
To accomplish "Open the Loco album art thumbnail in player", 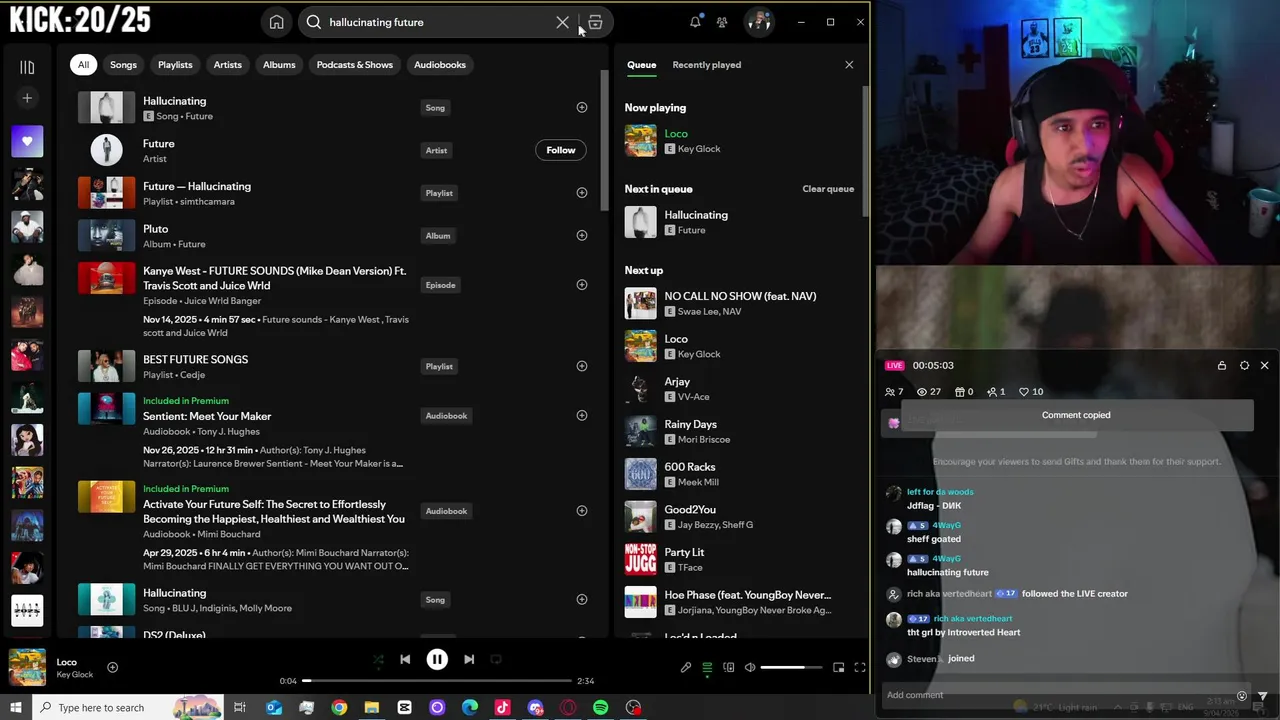I will pyautogui.click(x=27, y=667).
